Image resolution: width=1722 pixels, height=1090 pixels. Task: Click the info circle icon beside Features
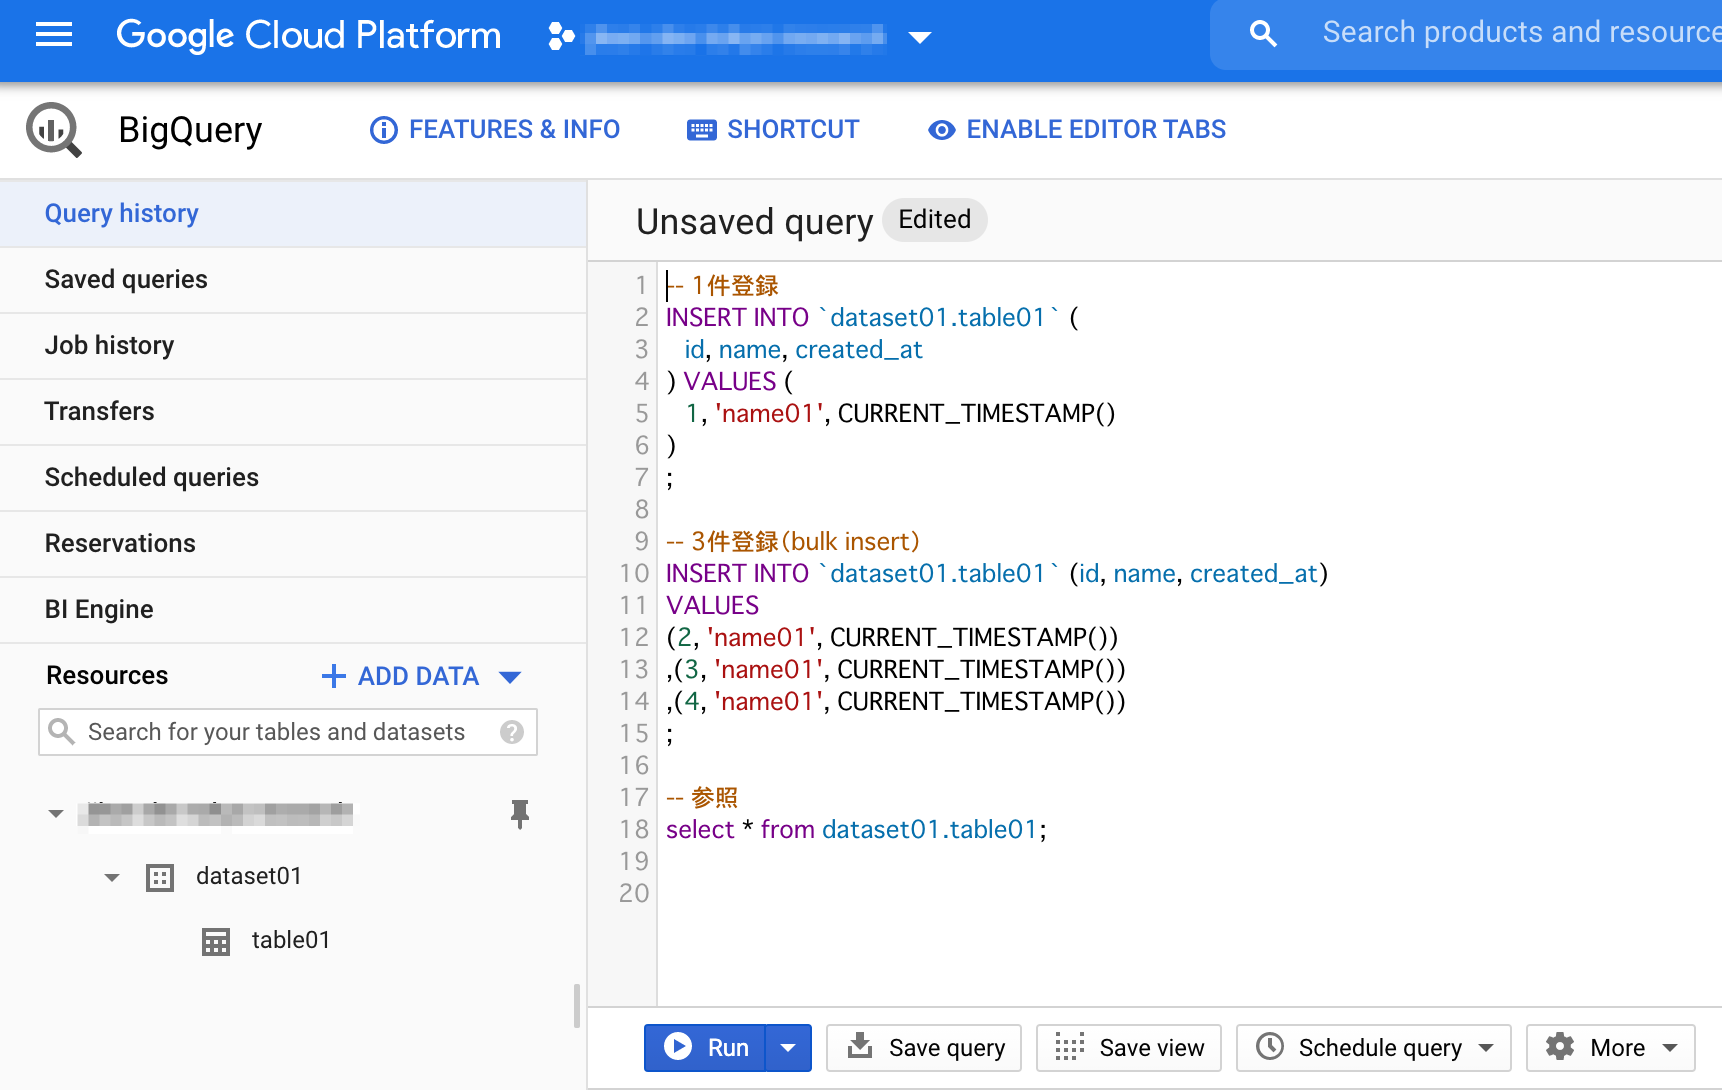[x=384, y=130]
